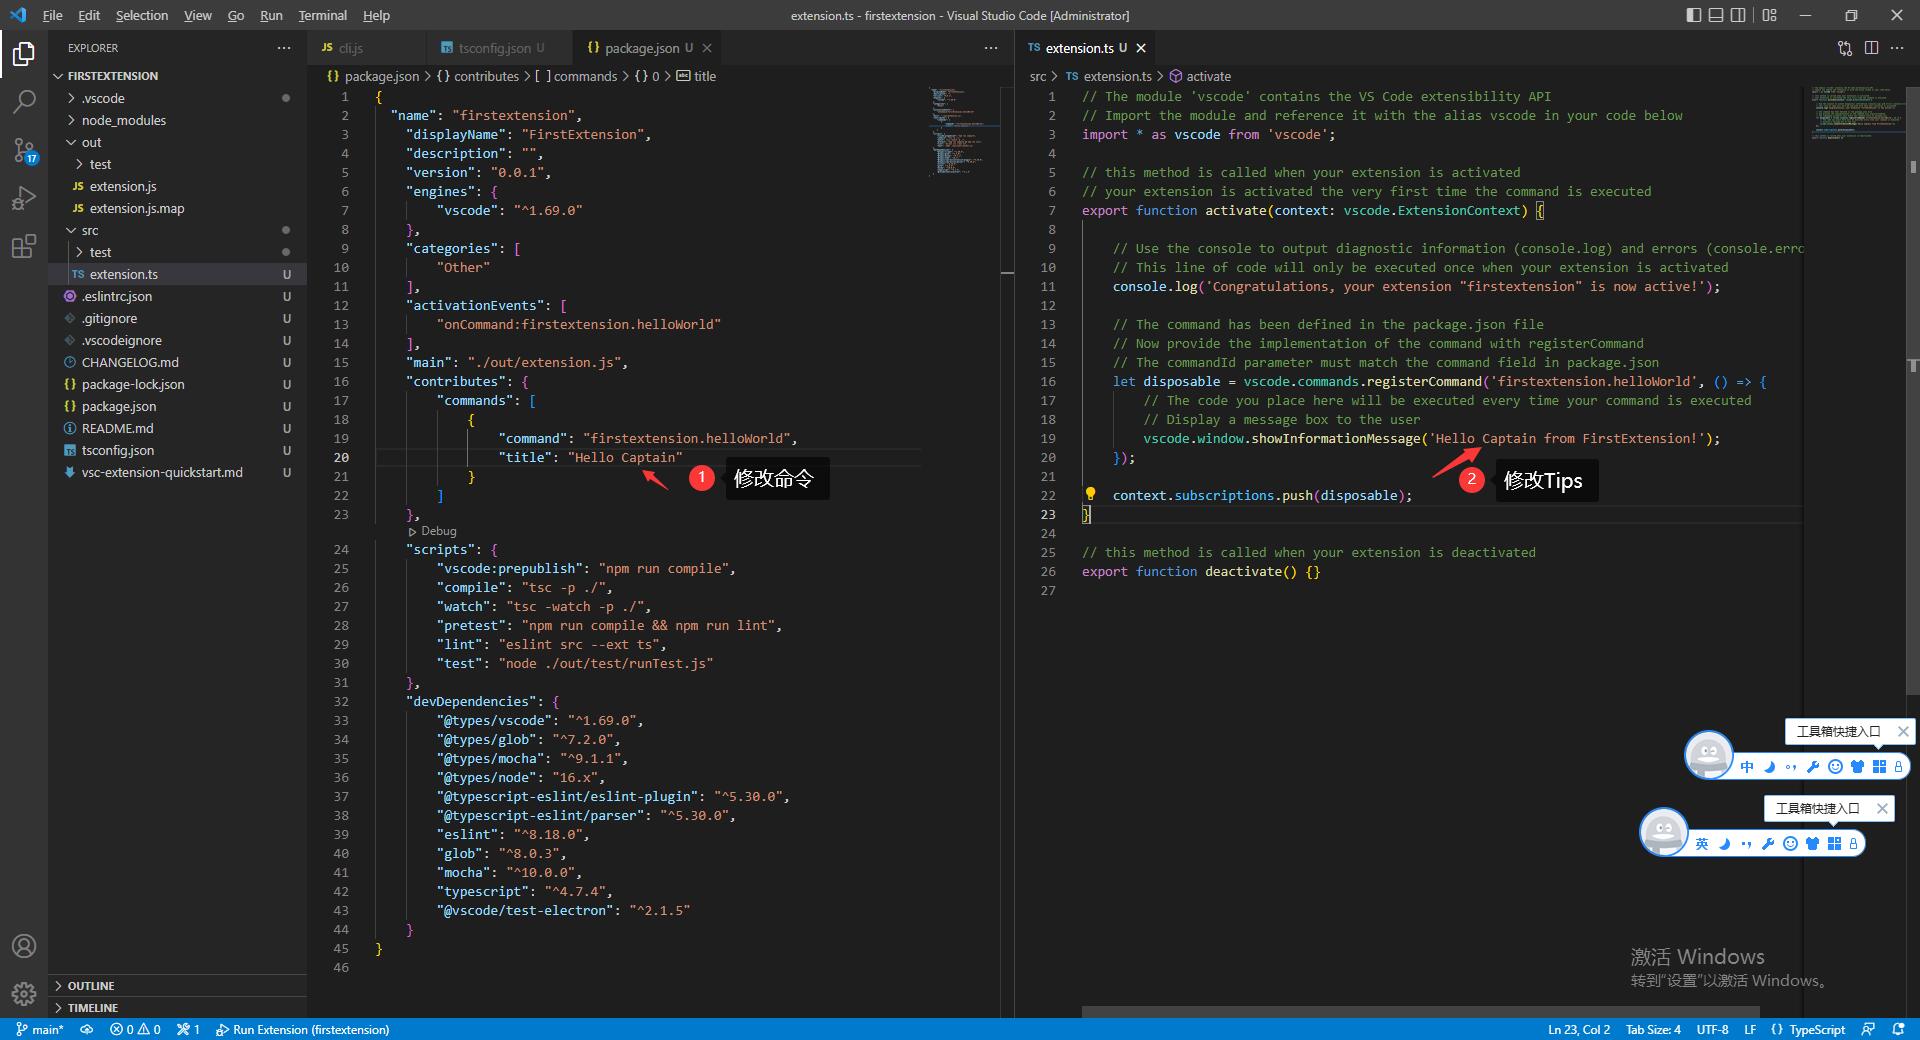The height and width of the screenshot is (1040, 1920).
Task: Click the lightbulb code action on line 22
Action: pyautogui.click(x=1090, y=494)
